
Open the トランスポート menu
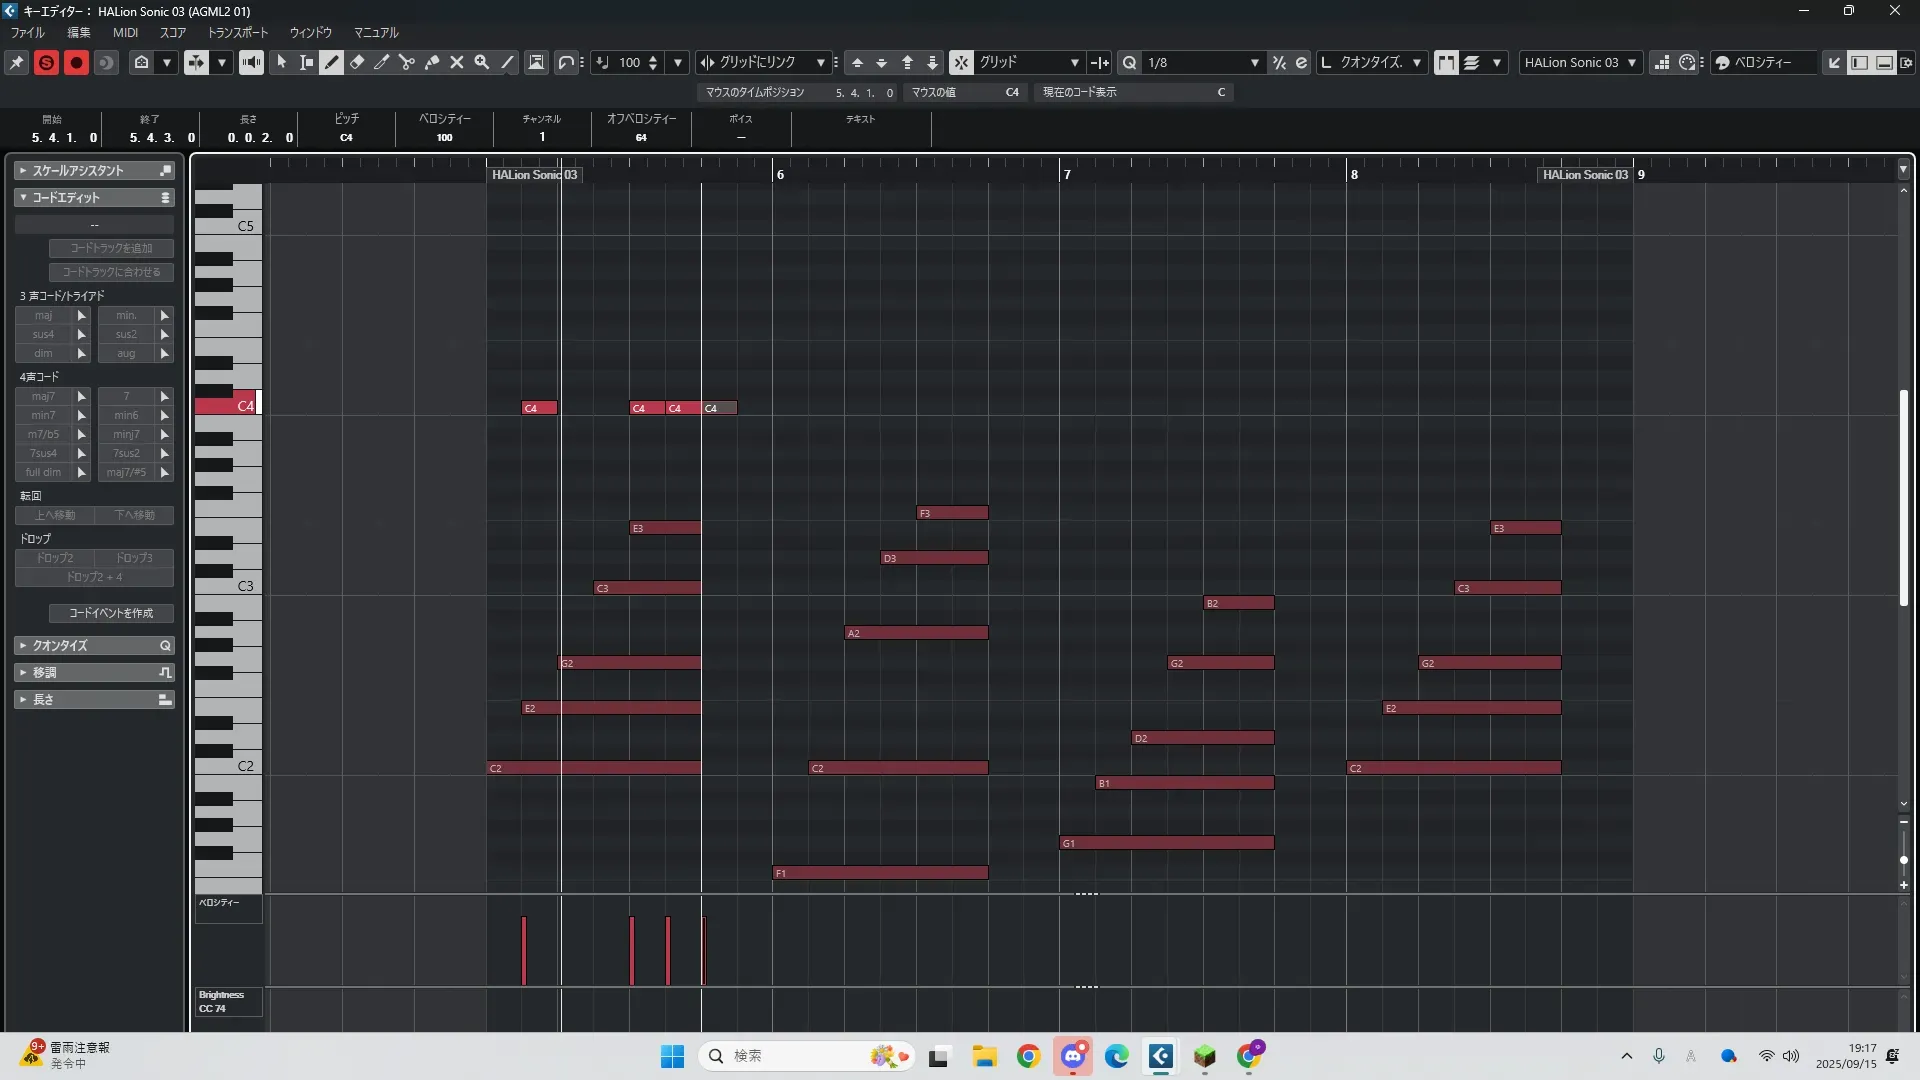[237, 32]
